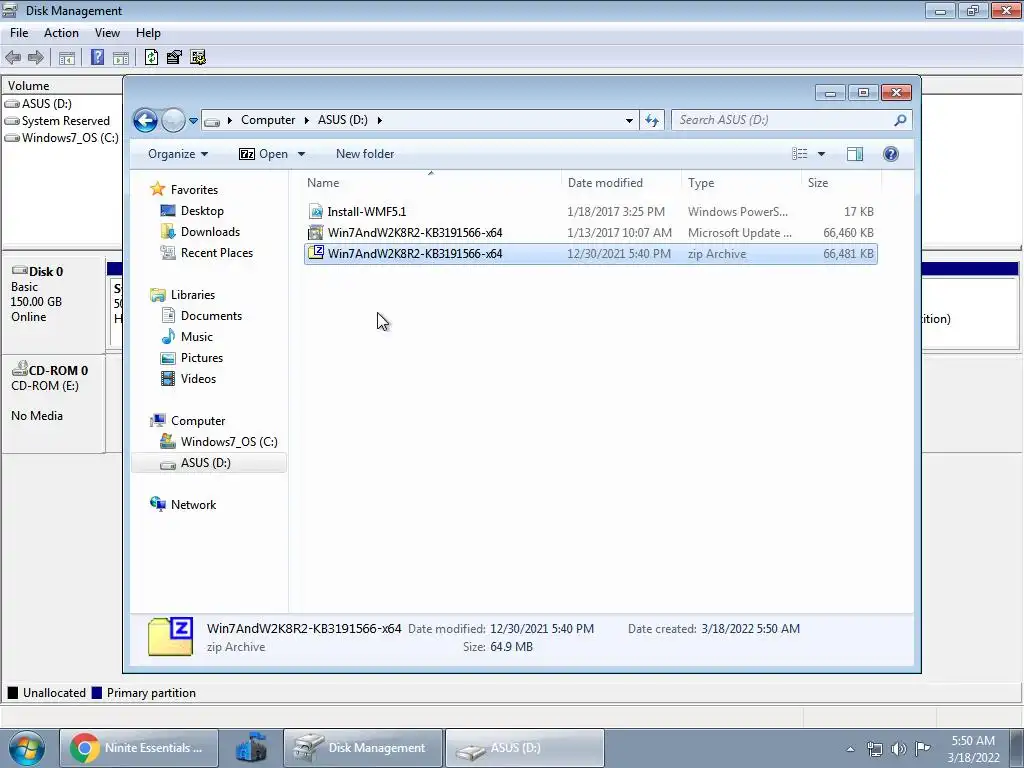
Task: Click the Windows Start button
Action: pyautogui.click(x=26, y=748)
